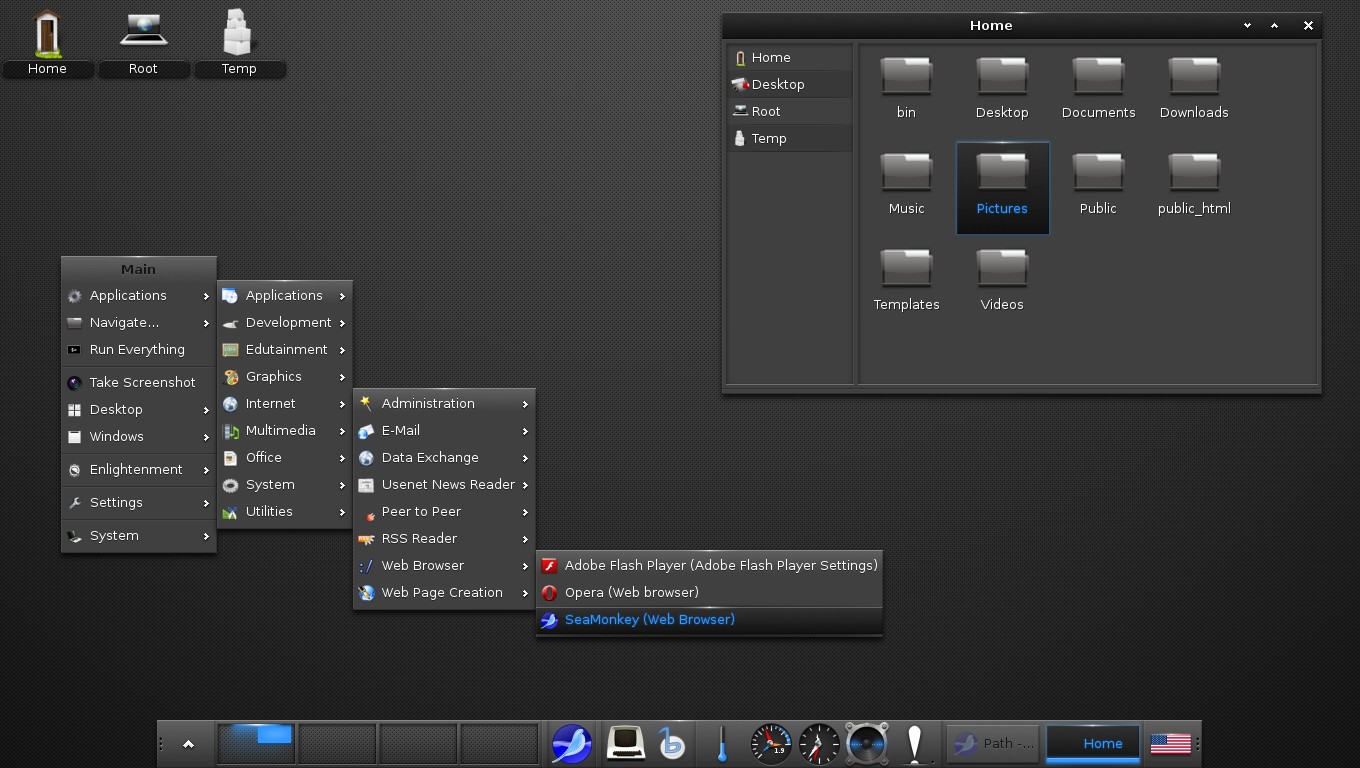The image size is (1360, 768).
Task: Open the window's down-chevron titlebar menu
Action: (1246, 25)
